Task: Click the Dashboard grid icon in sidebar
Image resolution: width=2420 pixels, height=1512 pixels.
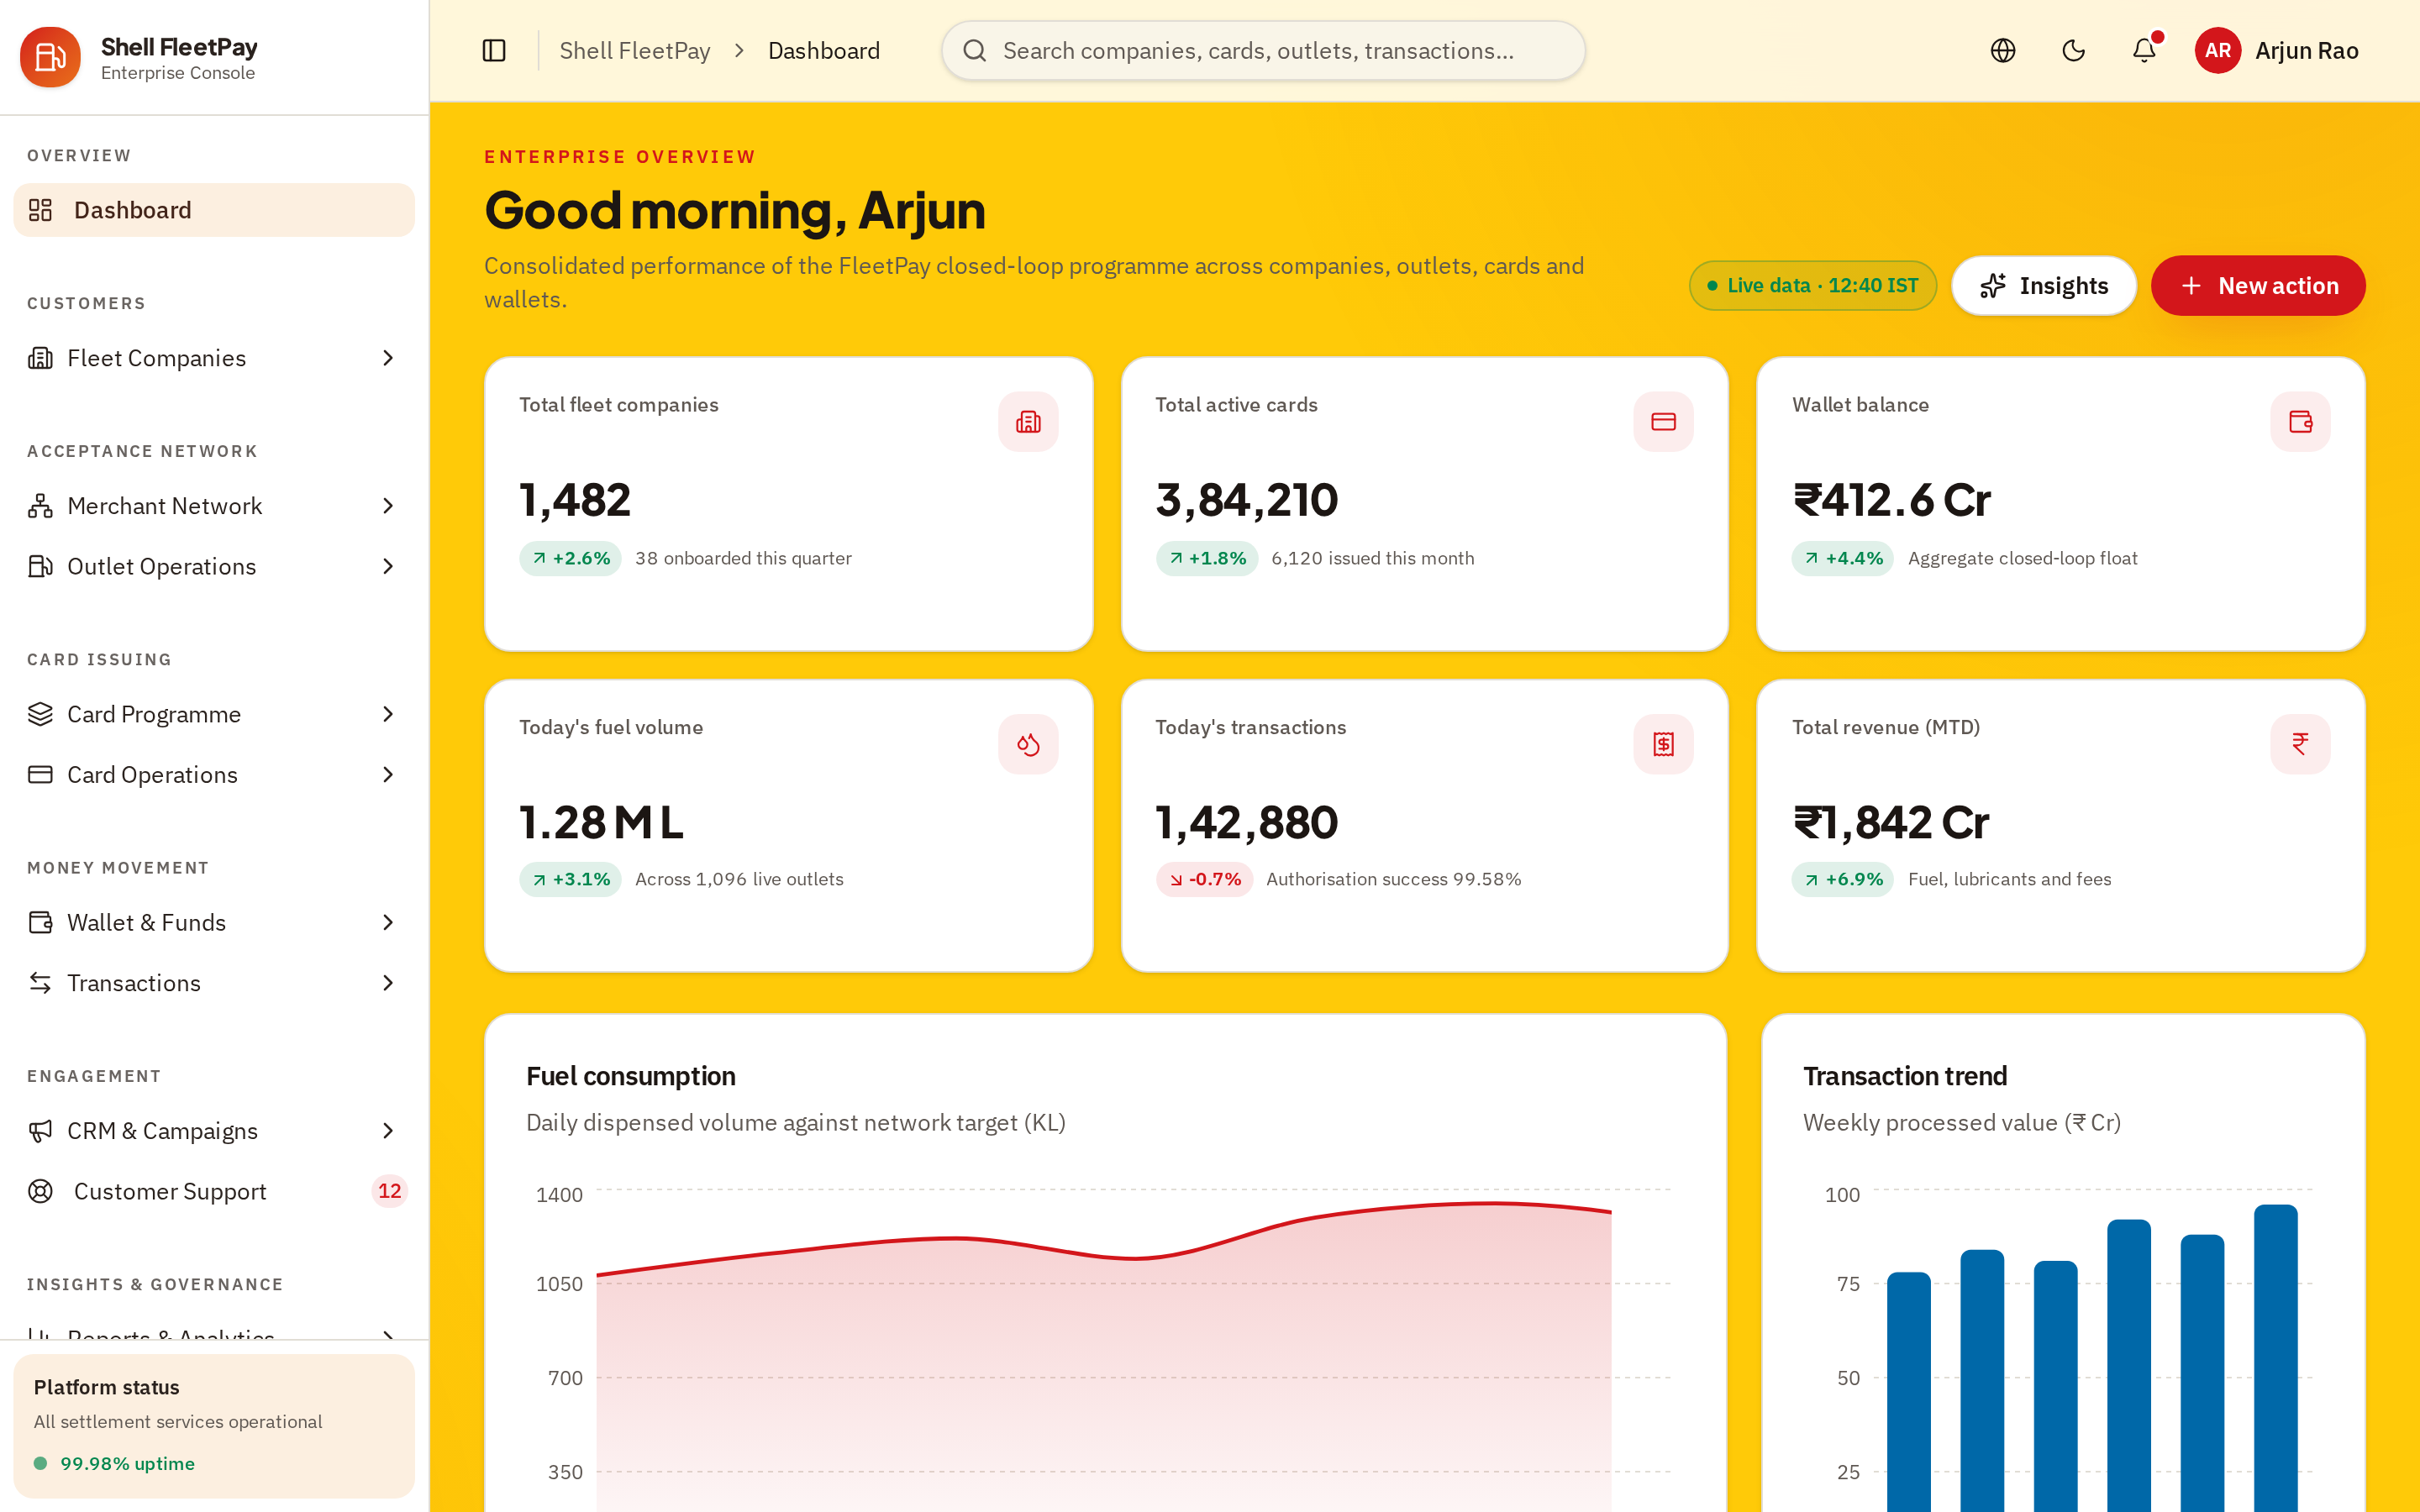Action: click(40, 210)
